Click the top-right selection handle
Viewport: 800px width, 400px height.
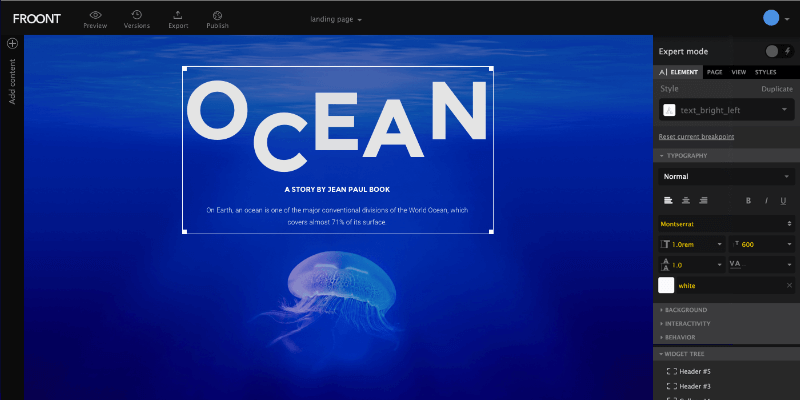(x=491, y=68)
